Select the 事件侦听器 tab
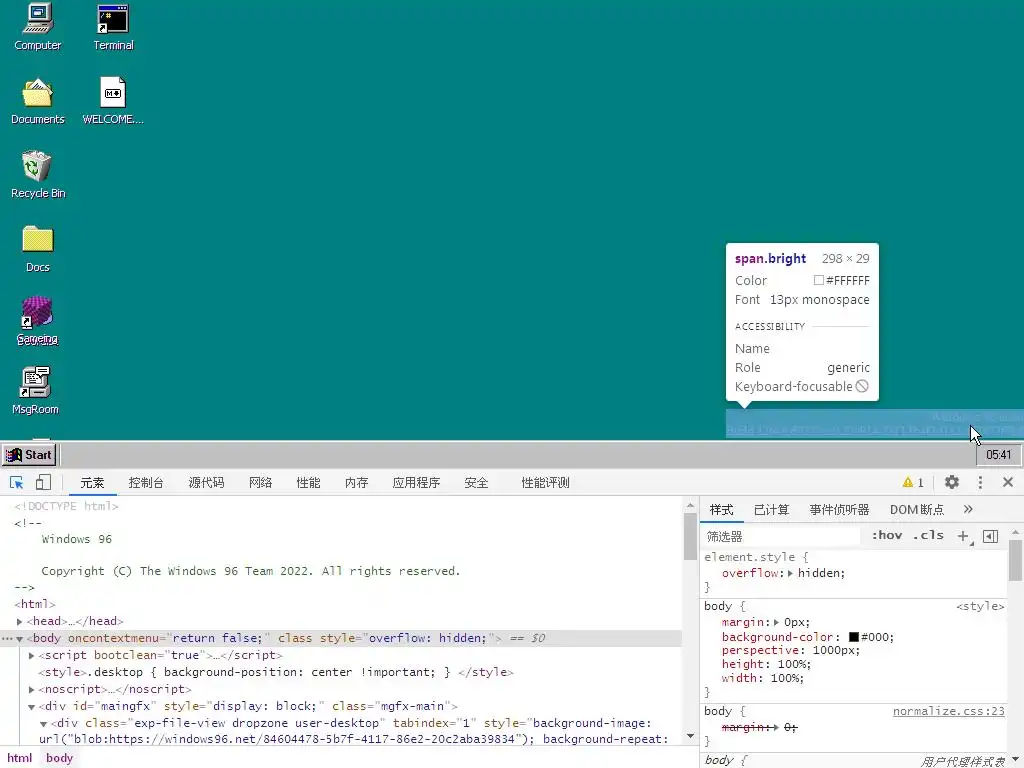 click(x=839, y=510)
